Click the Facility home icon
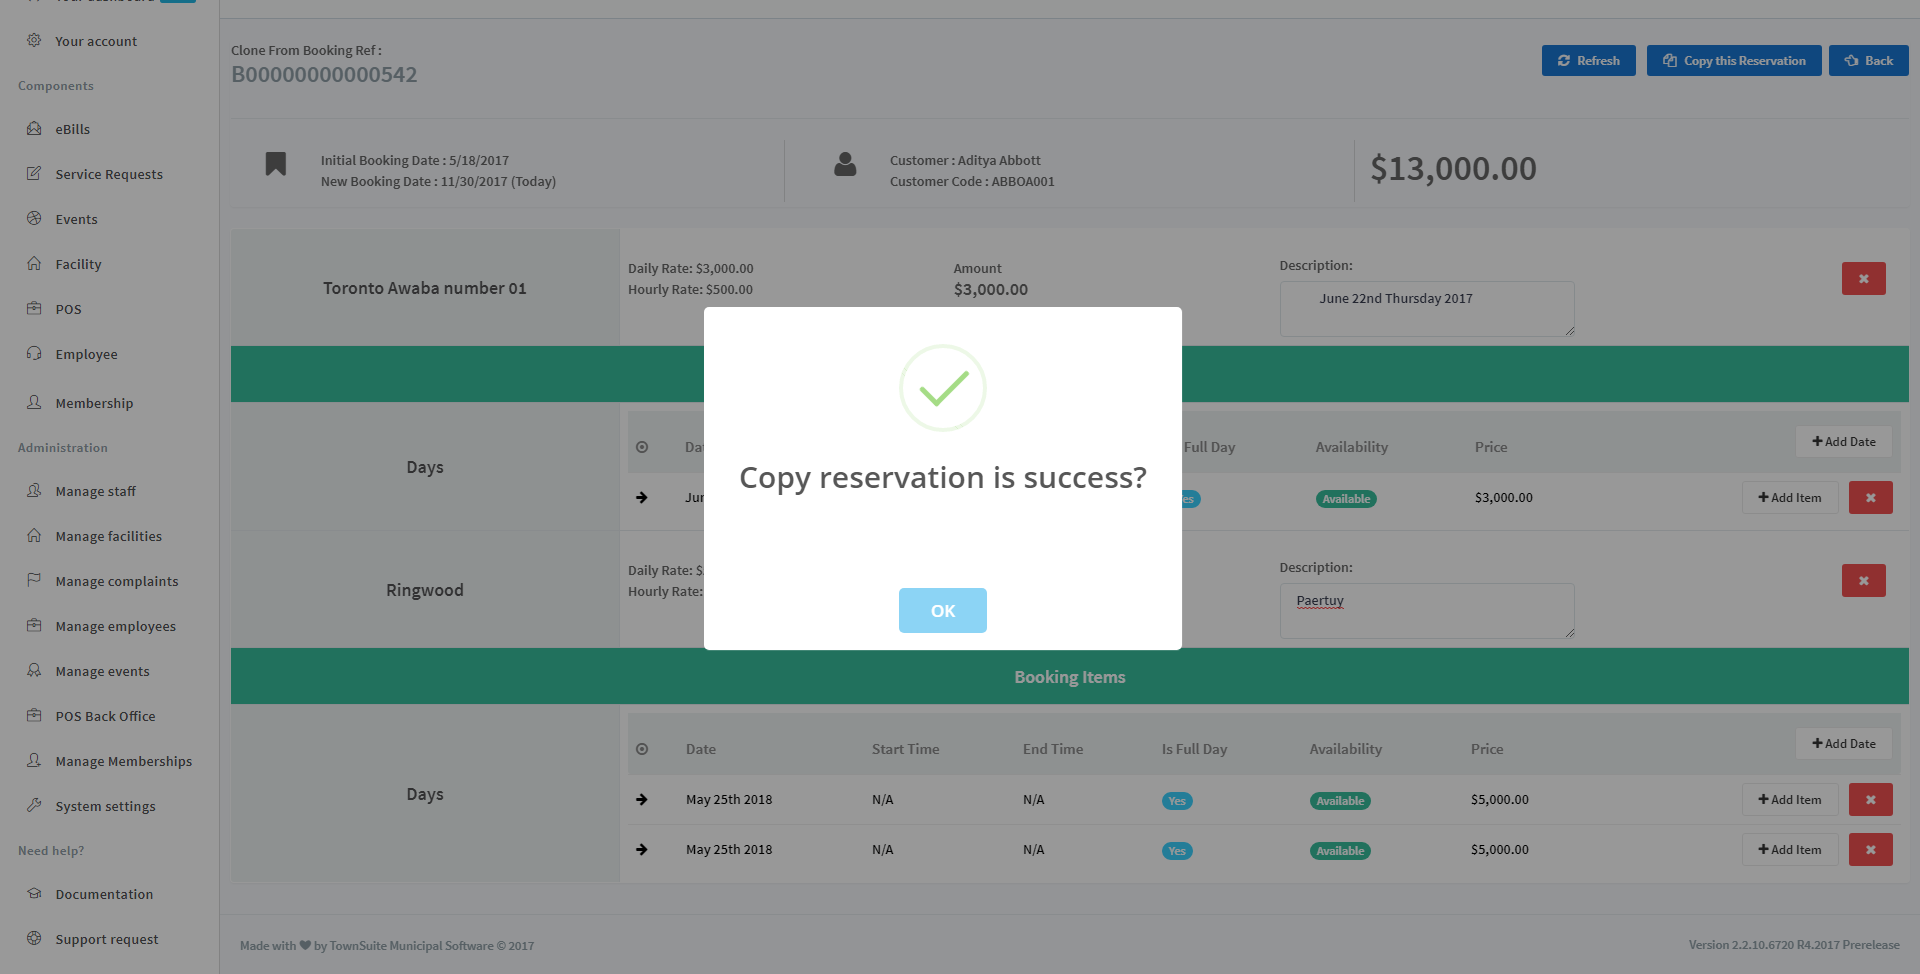Viewport: 1920px width, 974px height. 34,263
